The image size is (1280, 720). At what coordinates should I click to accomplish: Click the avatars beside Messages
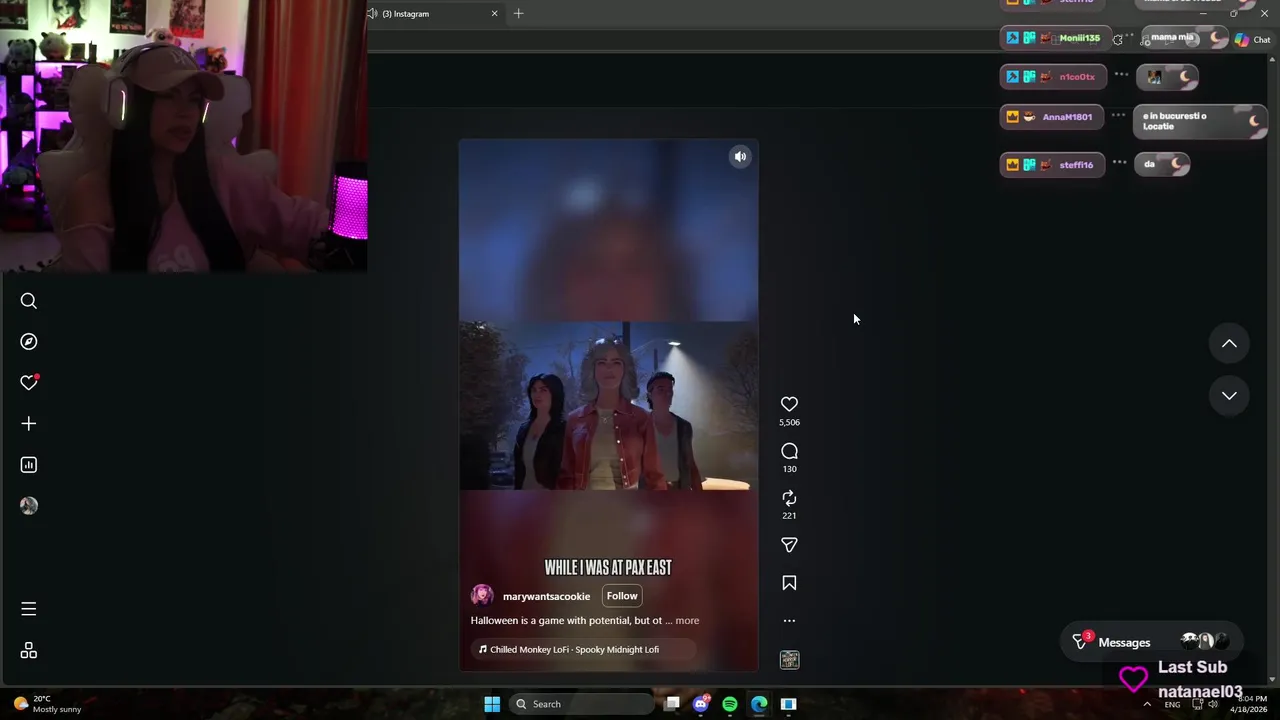click(x=1204, y=641)
